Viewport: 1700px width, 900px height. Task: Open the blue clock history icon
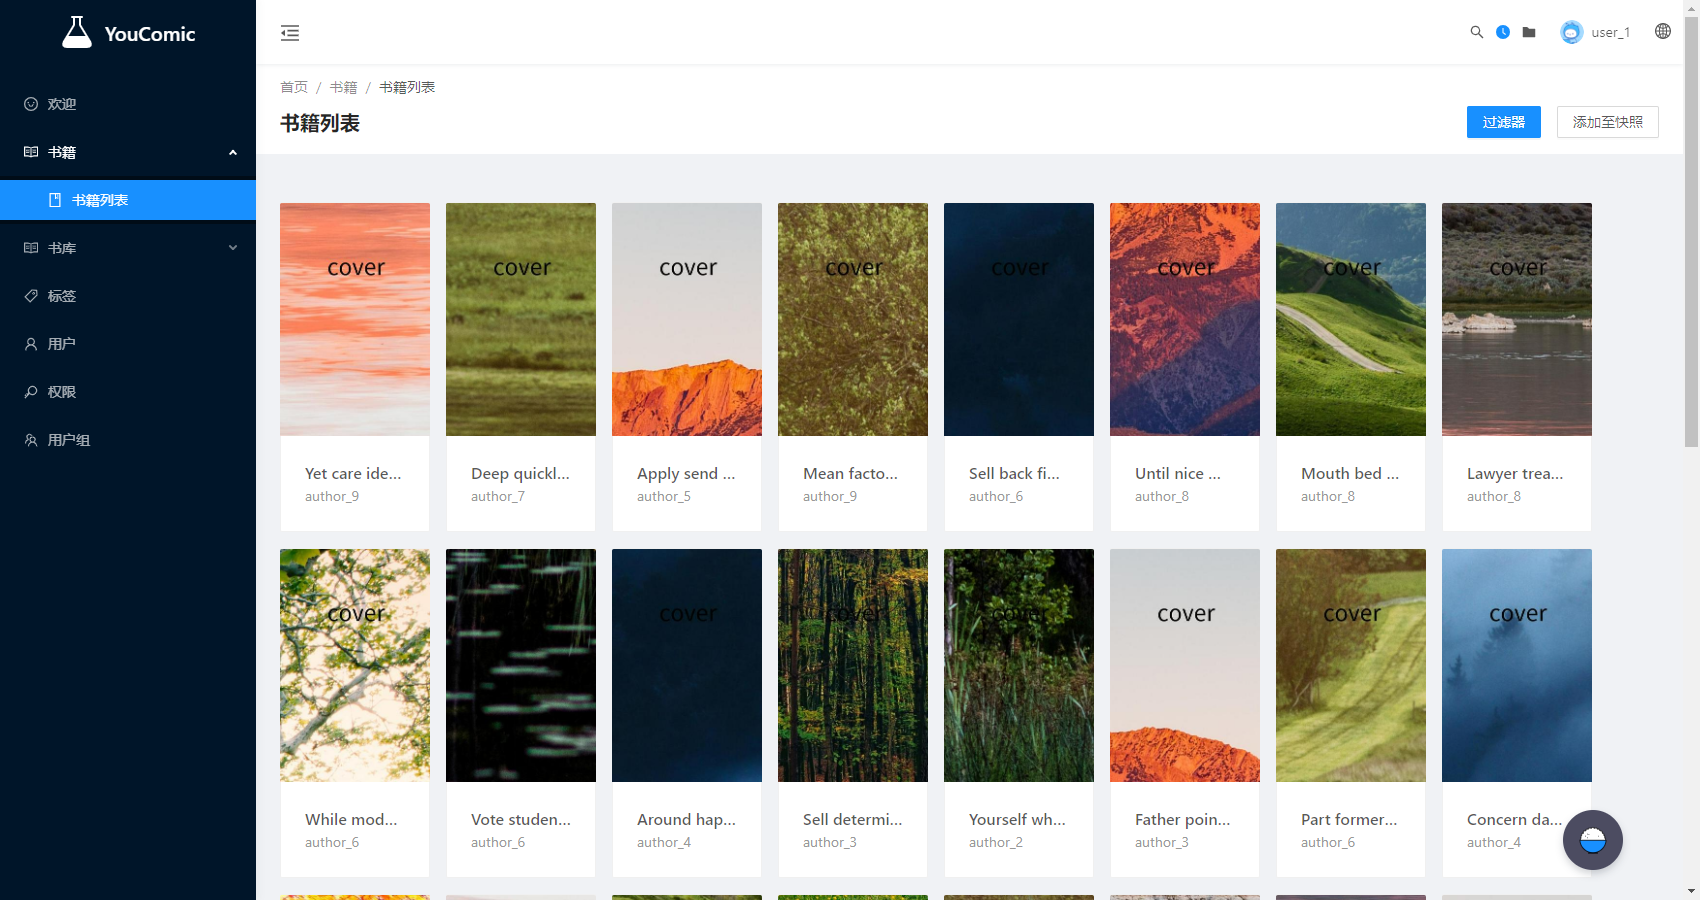coord(1502,32)
